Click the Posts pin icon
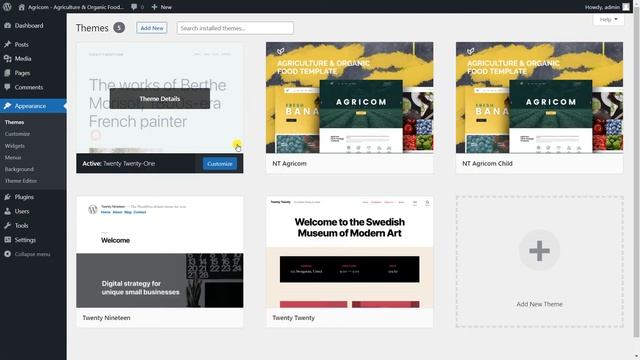This screenshot has width=640, height=360. click(7, 44)
